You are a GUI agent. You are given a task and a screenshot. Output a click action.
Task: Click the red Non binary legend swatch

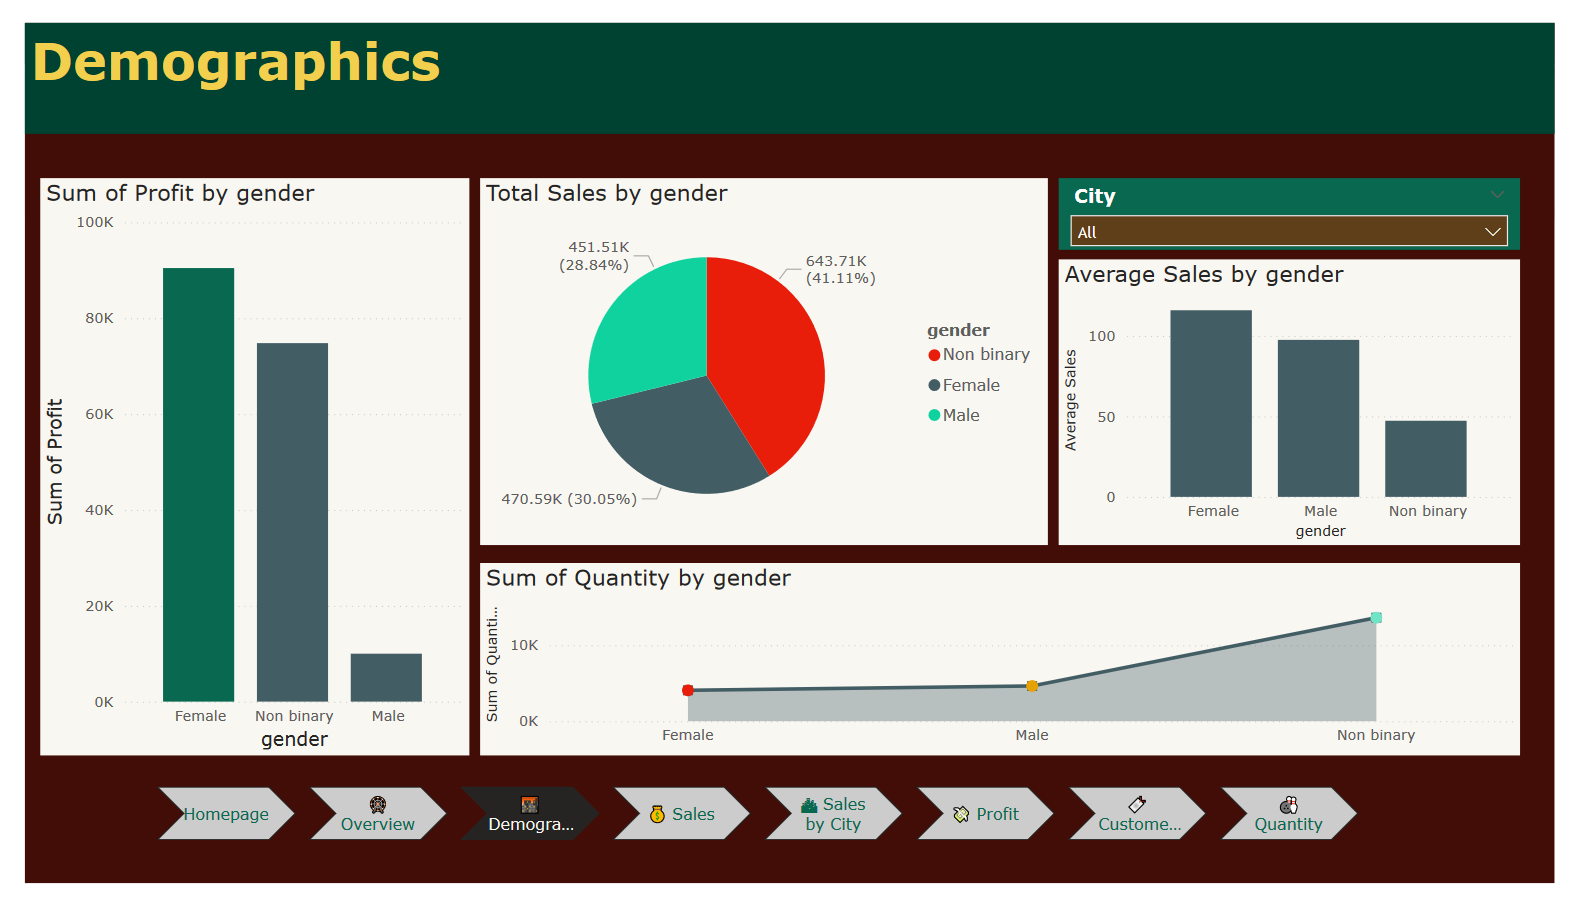click(934, 355)
